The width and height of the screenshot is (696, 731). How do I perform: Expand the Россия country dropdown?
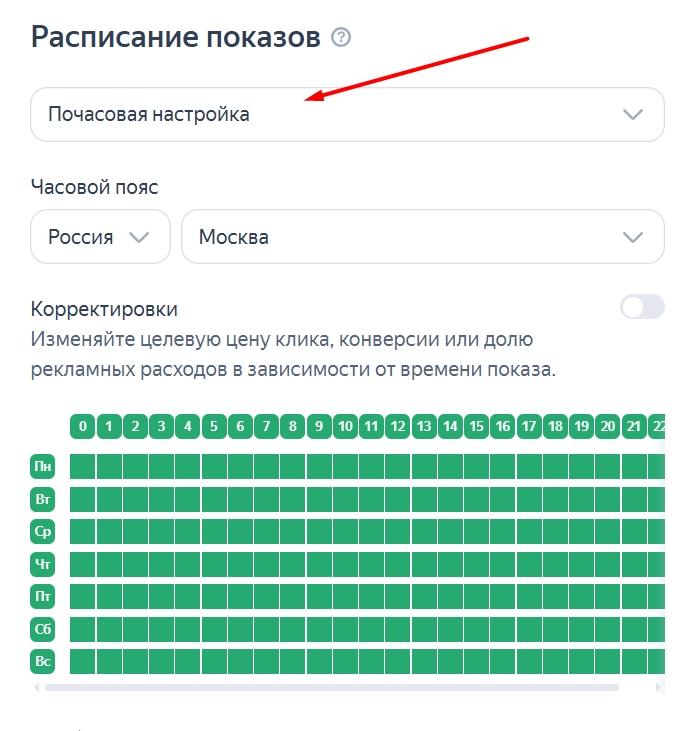tap(100, 237)
